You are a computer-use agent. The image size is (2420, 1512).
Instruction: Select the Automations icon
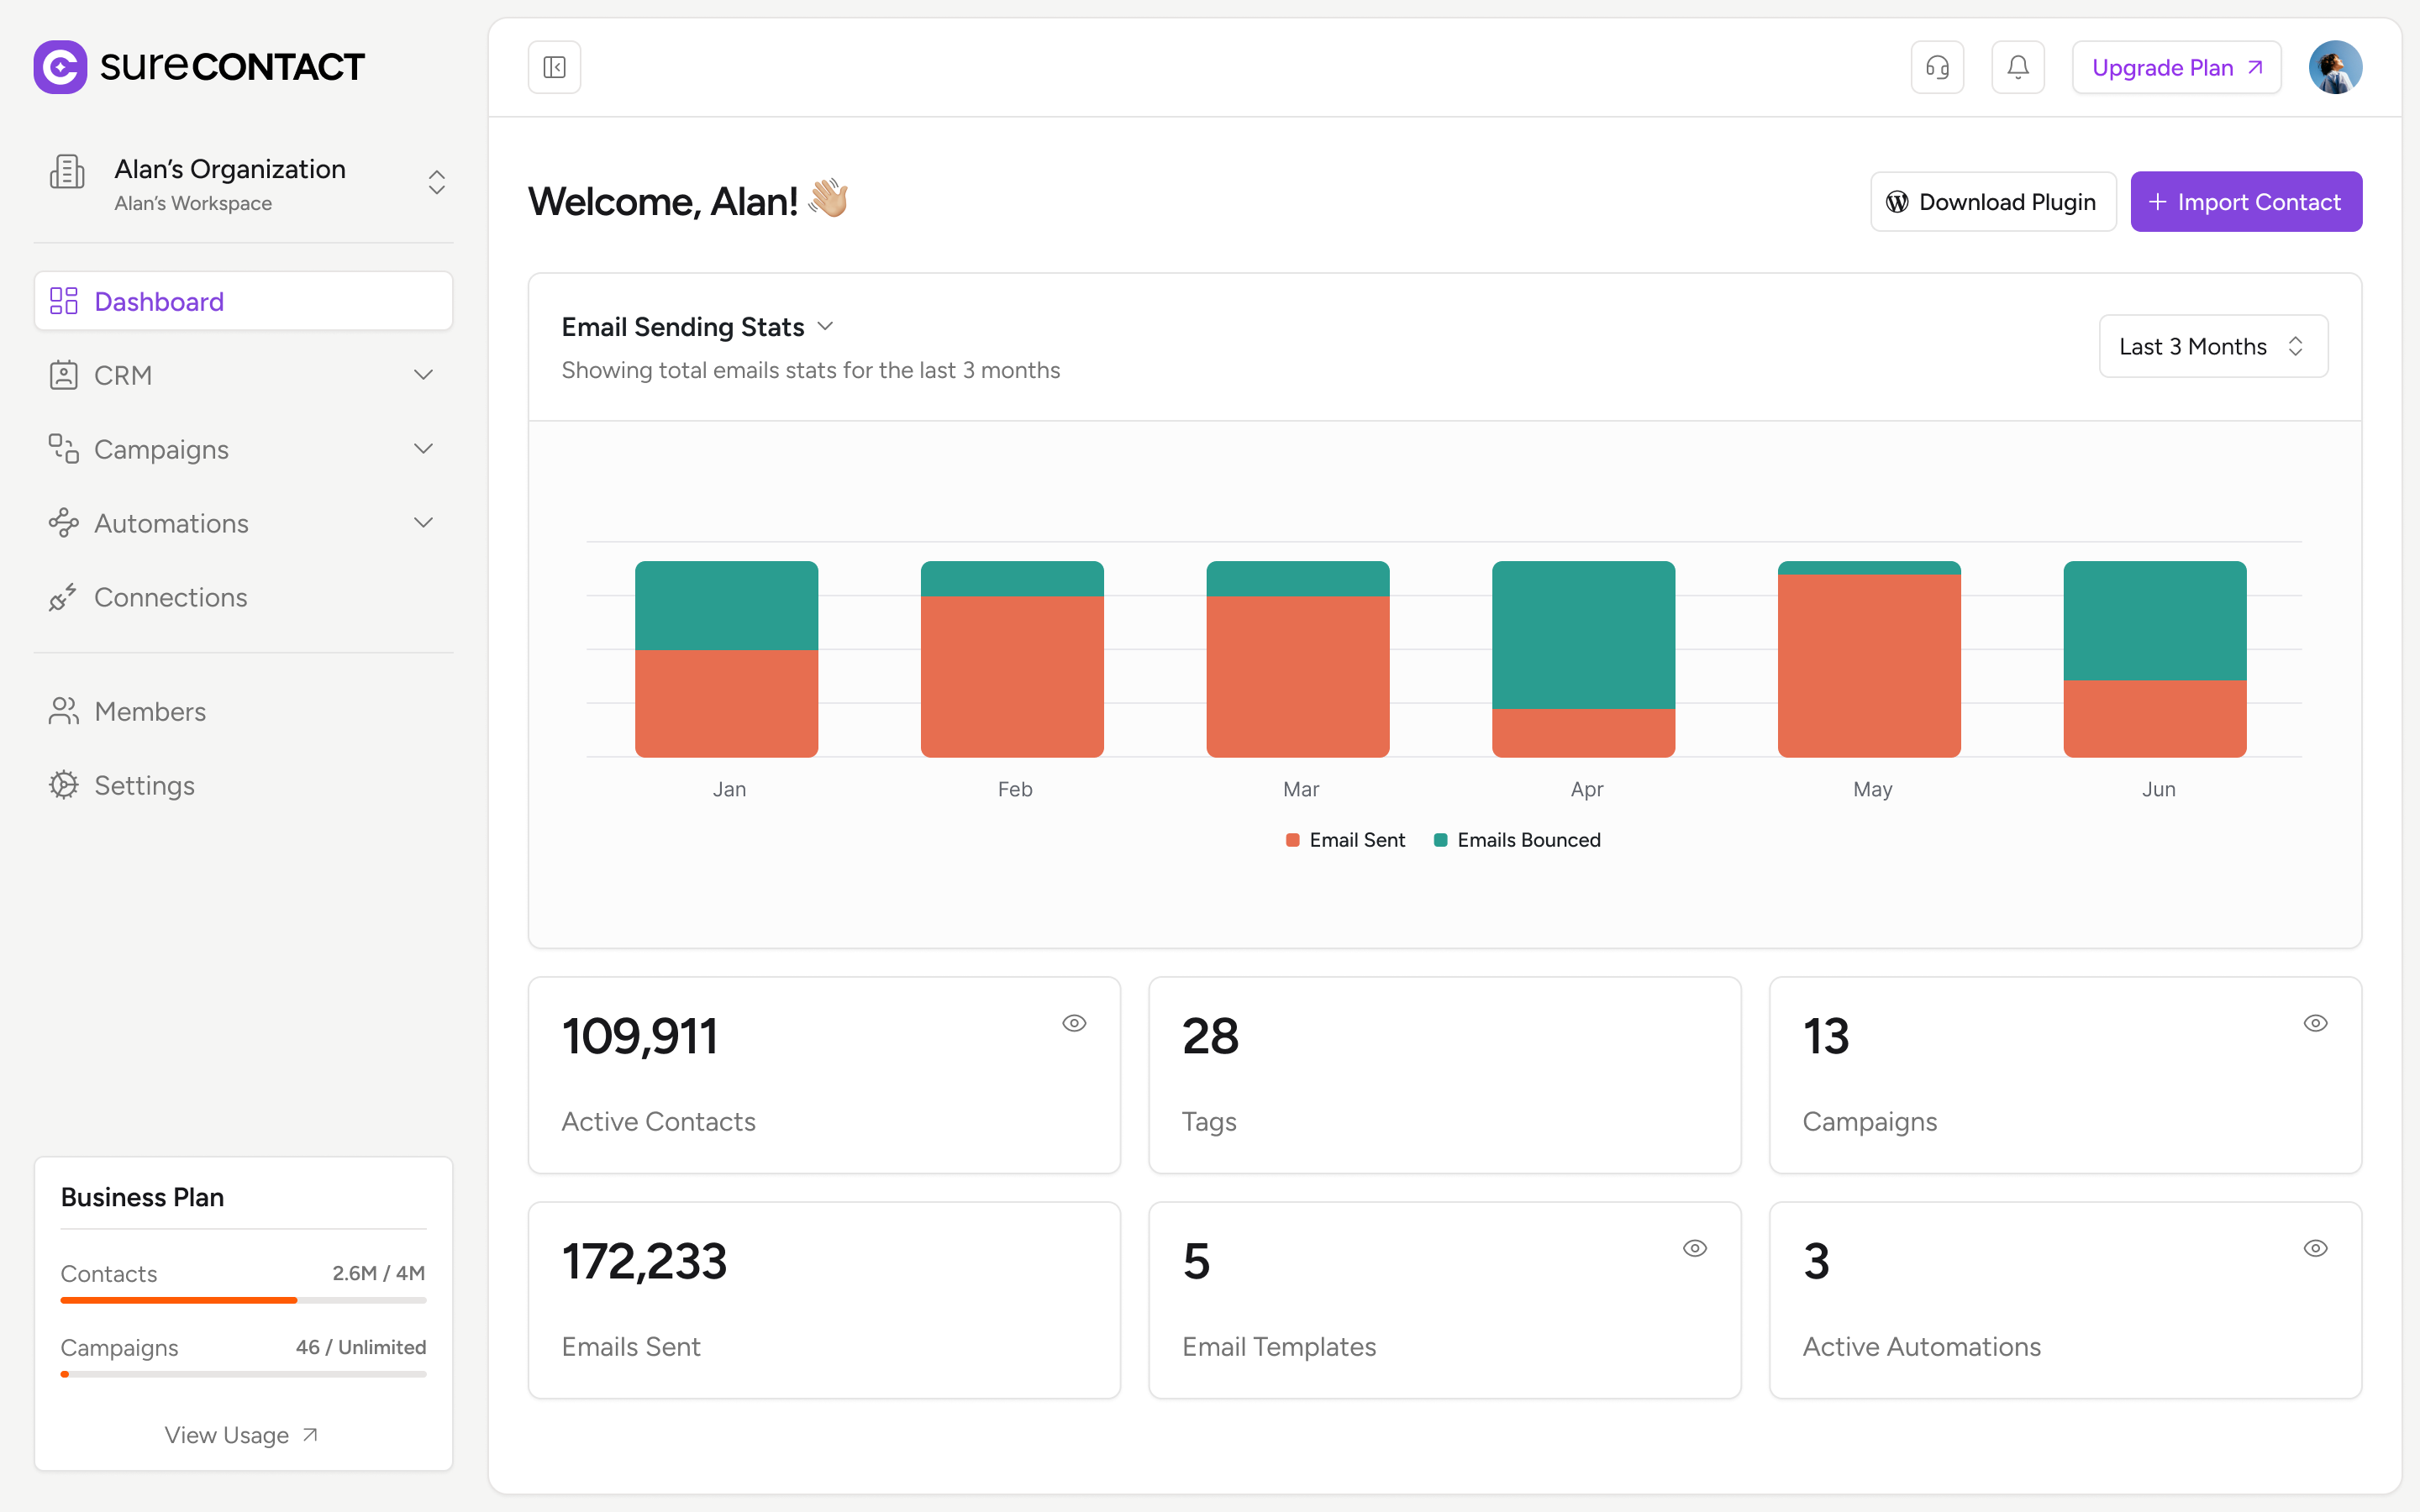64,522
